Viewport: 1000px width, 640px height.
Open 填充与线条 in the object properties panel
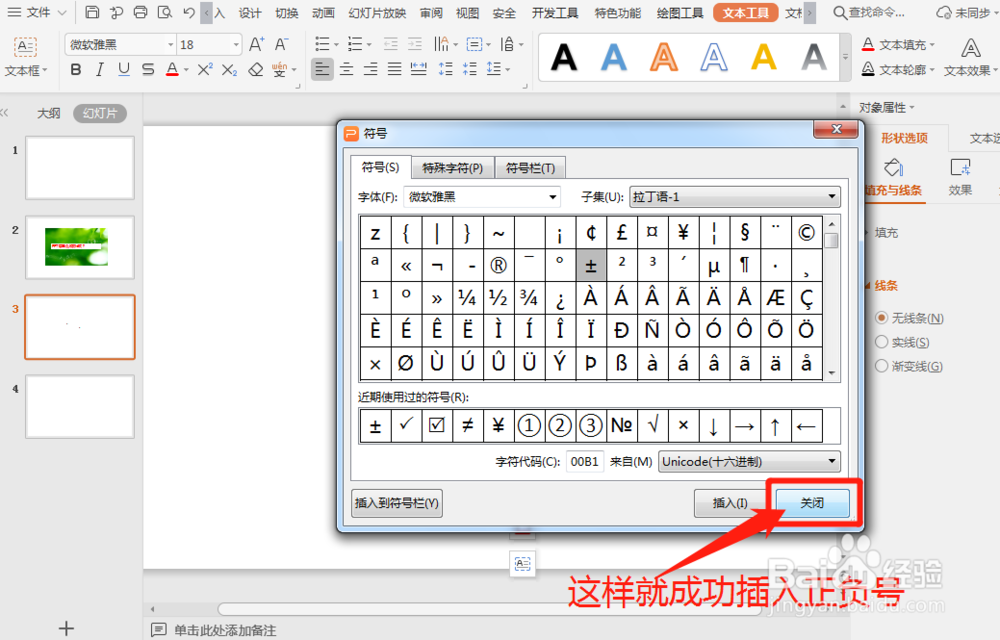[895, 189]
